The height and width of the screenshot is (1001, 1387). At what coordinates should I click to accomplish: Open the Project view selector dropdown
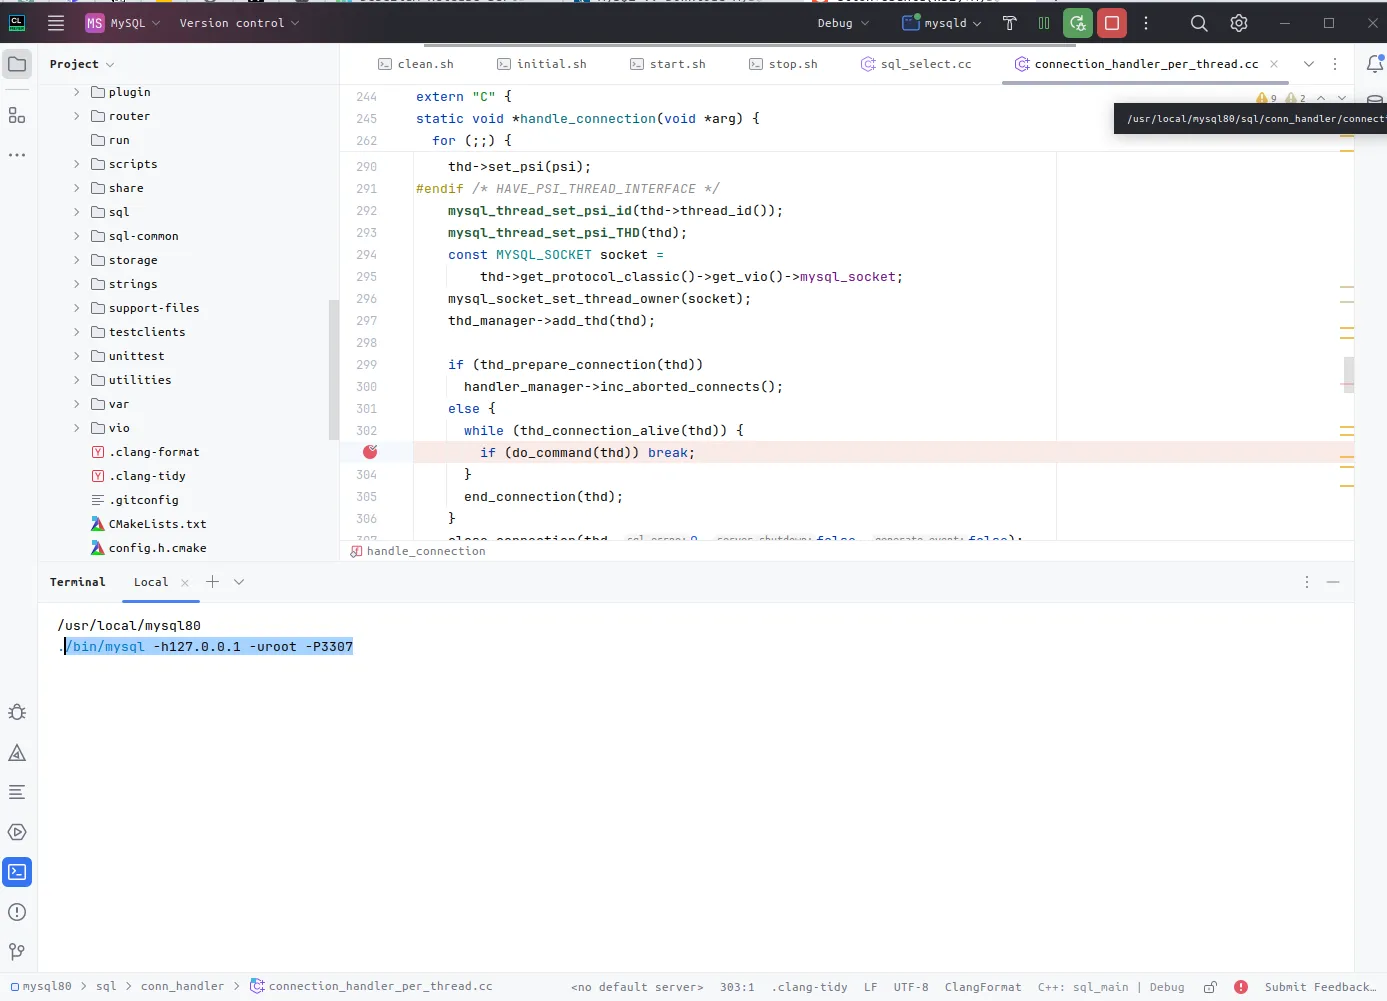[x=82, y=64]
